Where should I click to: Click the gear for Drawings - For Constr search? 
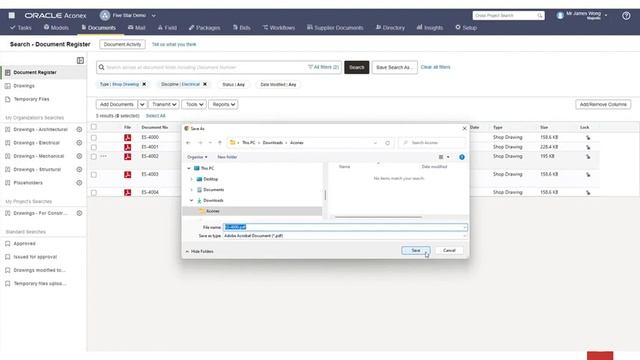[79, 213]
